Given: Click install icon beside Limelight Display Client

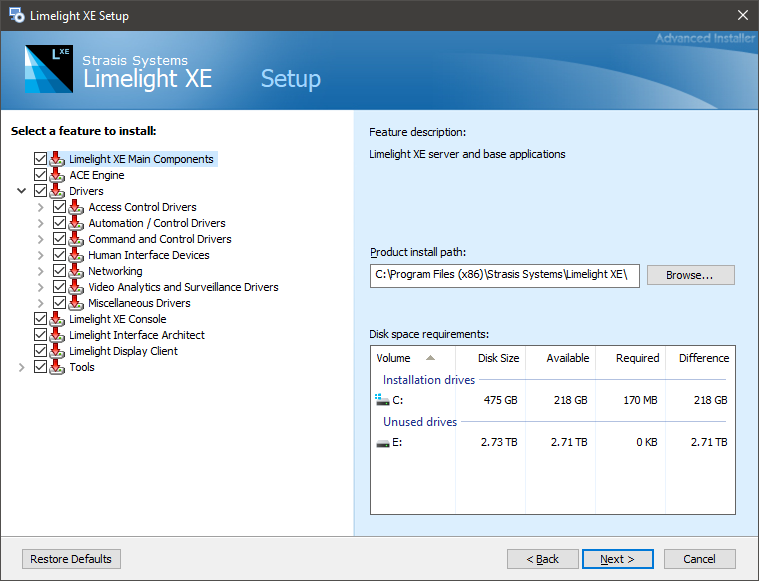Looking at the screenshot, I should [57, 351].
